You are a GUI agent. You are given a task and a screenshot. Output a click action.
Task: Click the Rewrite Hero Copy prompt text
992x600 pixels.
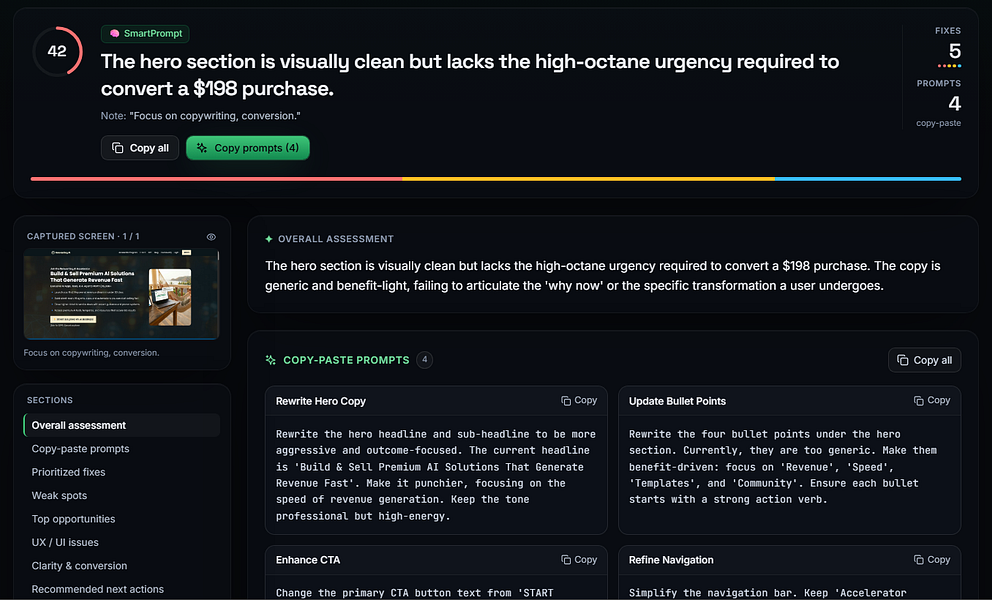[x=436, y=475]
